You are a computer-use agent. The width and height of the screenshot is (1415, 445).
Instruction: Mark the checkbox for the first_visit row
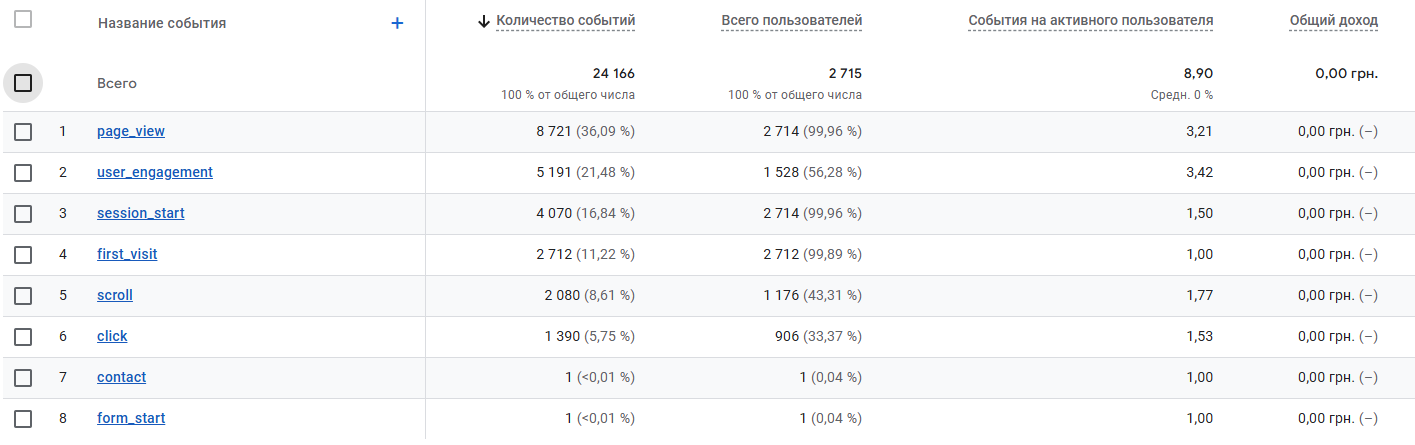23,254
